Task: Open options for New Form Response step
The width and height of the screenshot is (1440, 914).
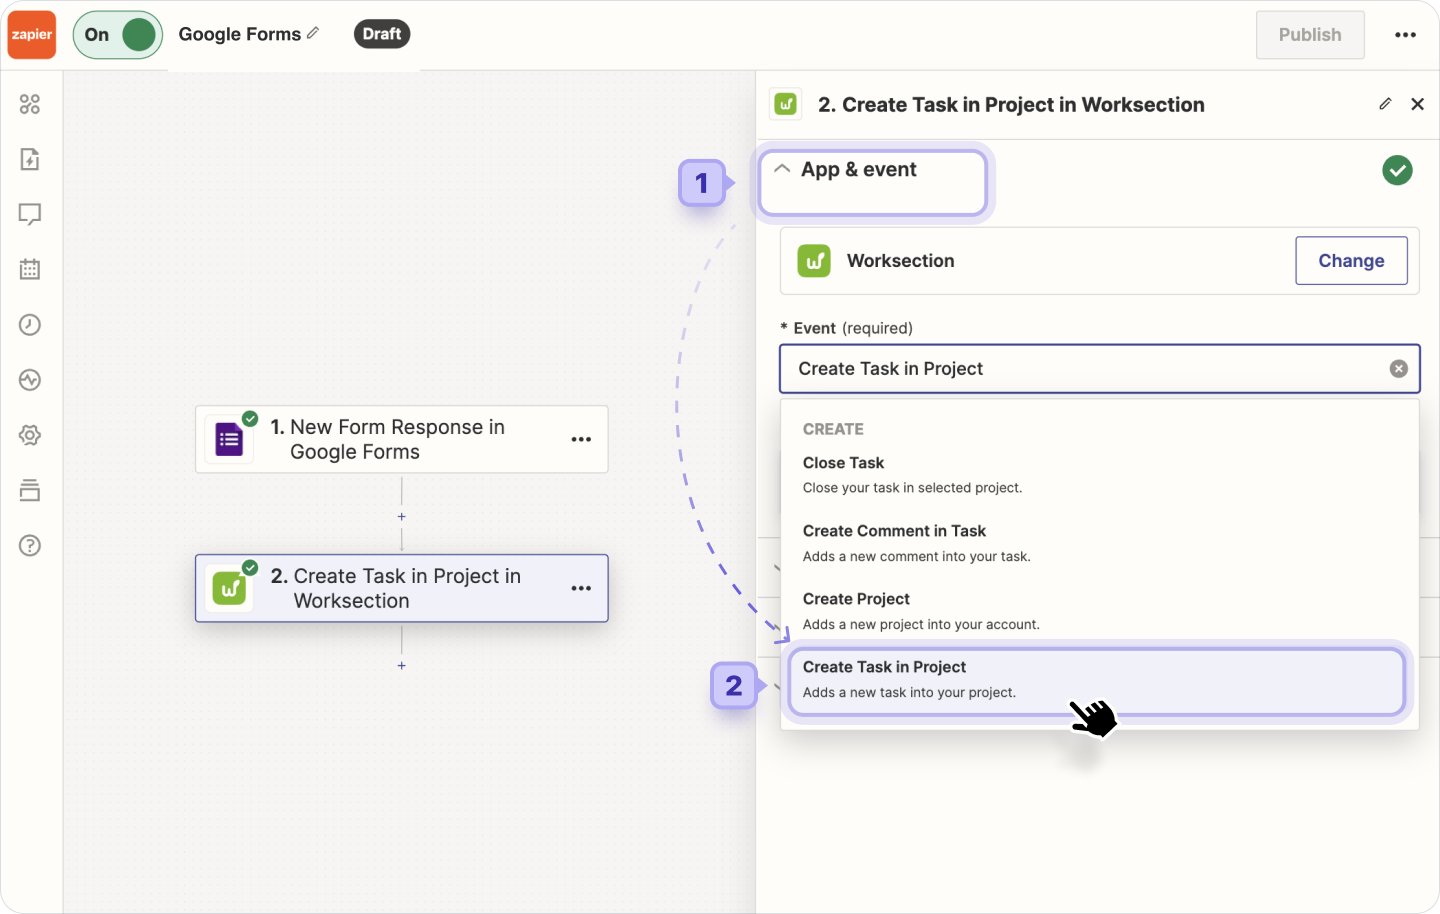Action: coord(581,439)
